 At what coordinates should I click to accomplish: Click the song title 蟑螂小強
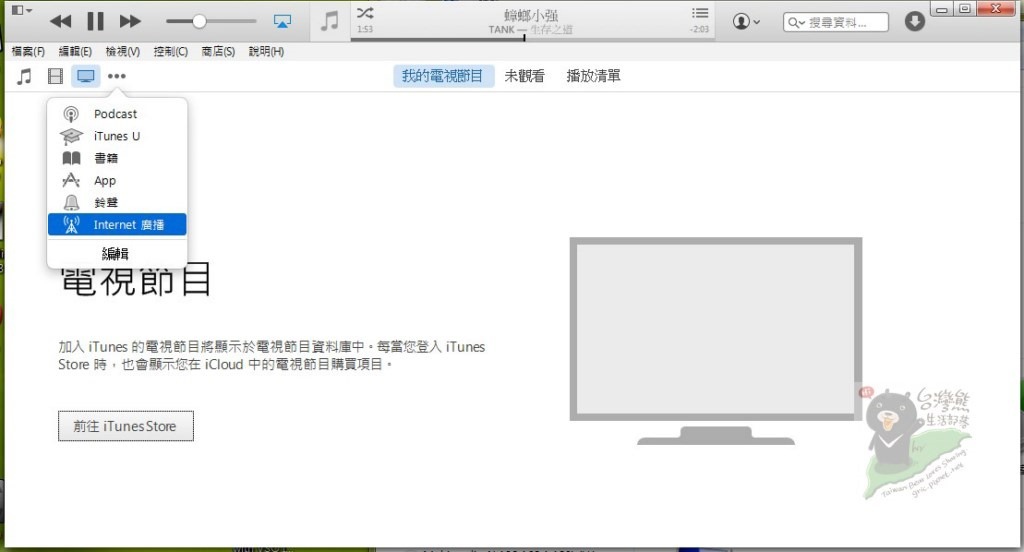(x=531, y=15)
